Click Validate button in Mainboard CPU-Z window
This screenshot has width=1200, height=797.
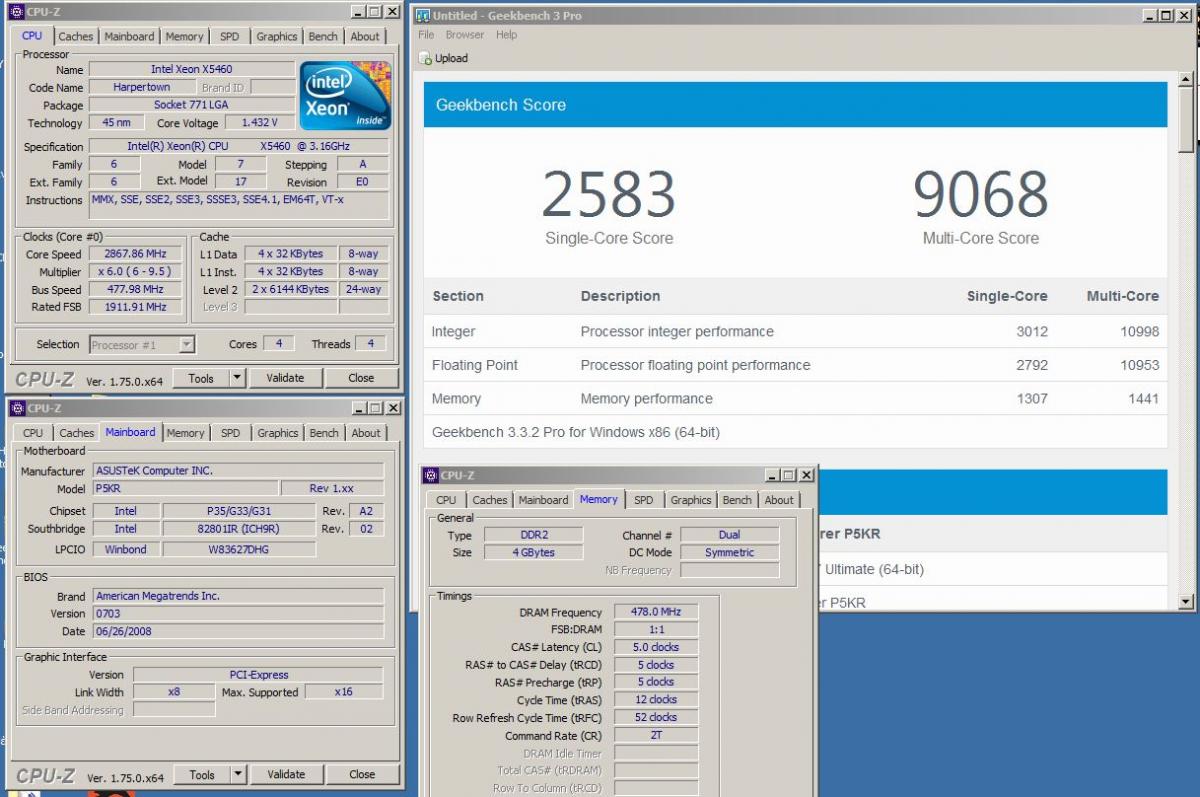coord(286,774)
